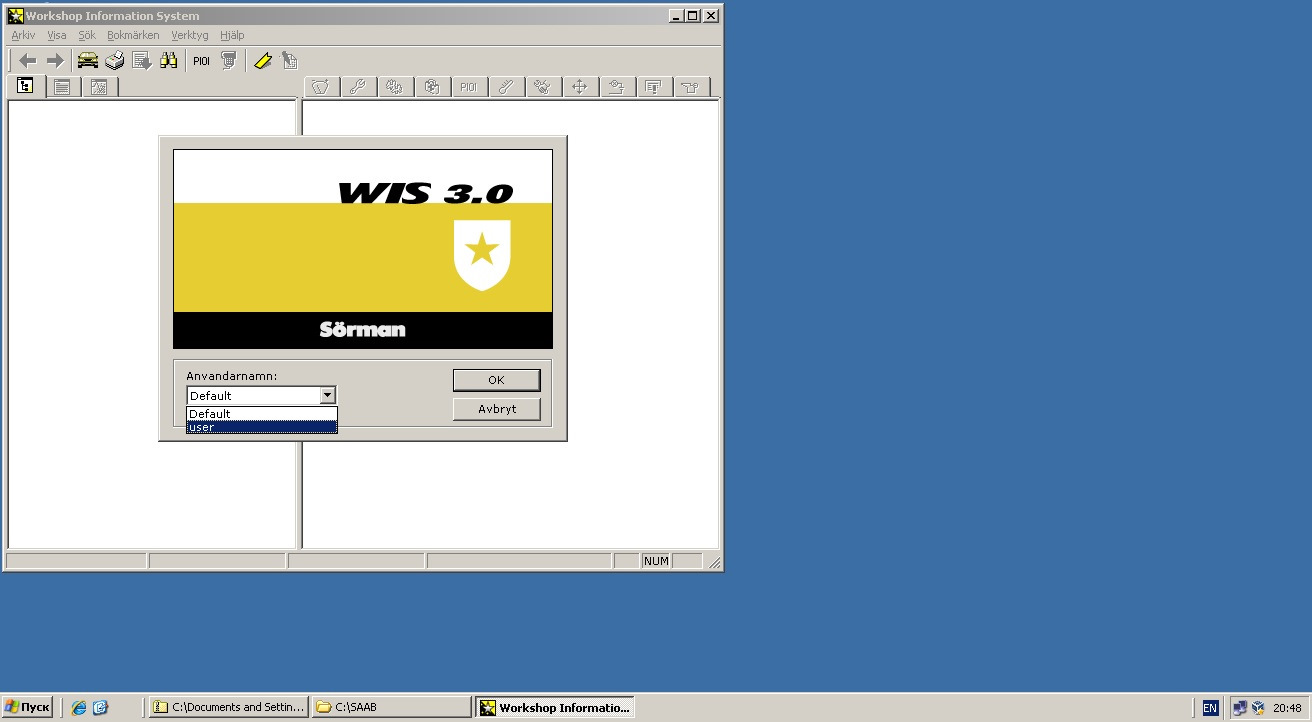
Task: Open the Sök menu
Action: pos(87,35)
